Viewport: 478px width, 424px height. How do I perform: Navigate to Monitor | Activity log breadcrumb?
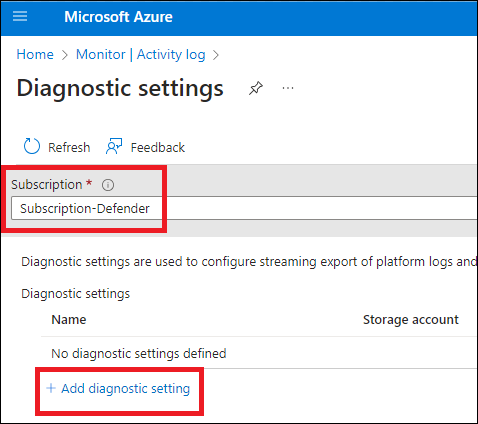point(141,54)
